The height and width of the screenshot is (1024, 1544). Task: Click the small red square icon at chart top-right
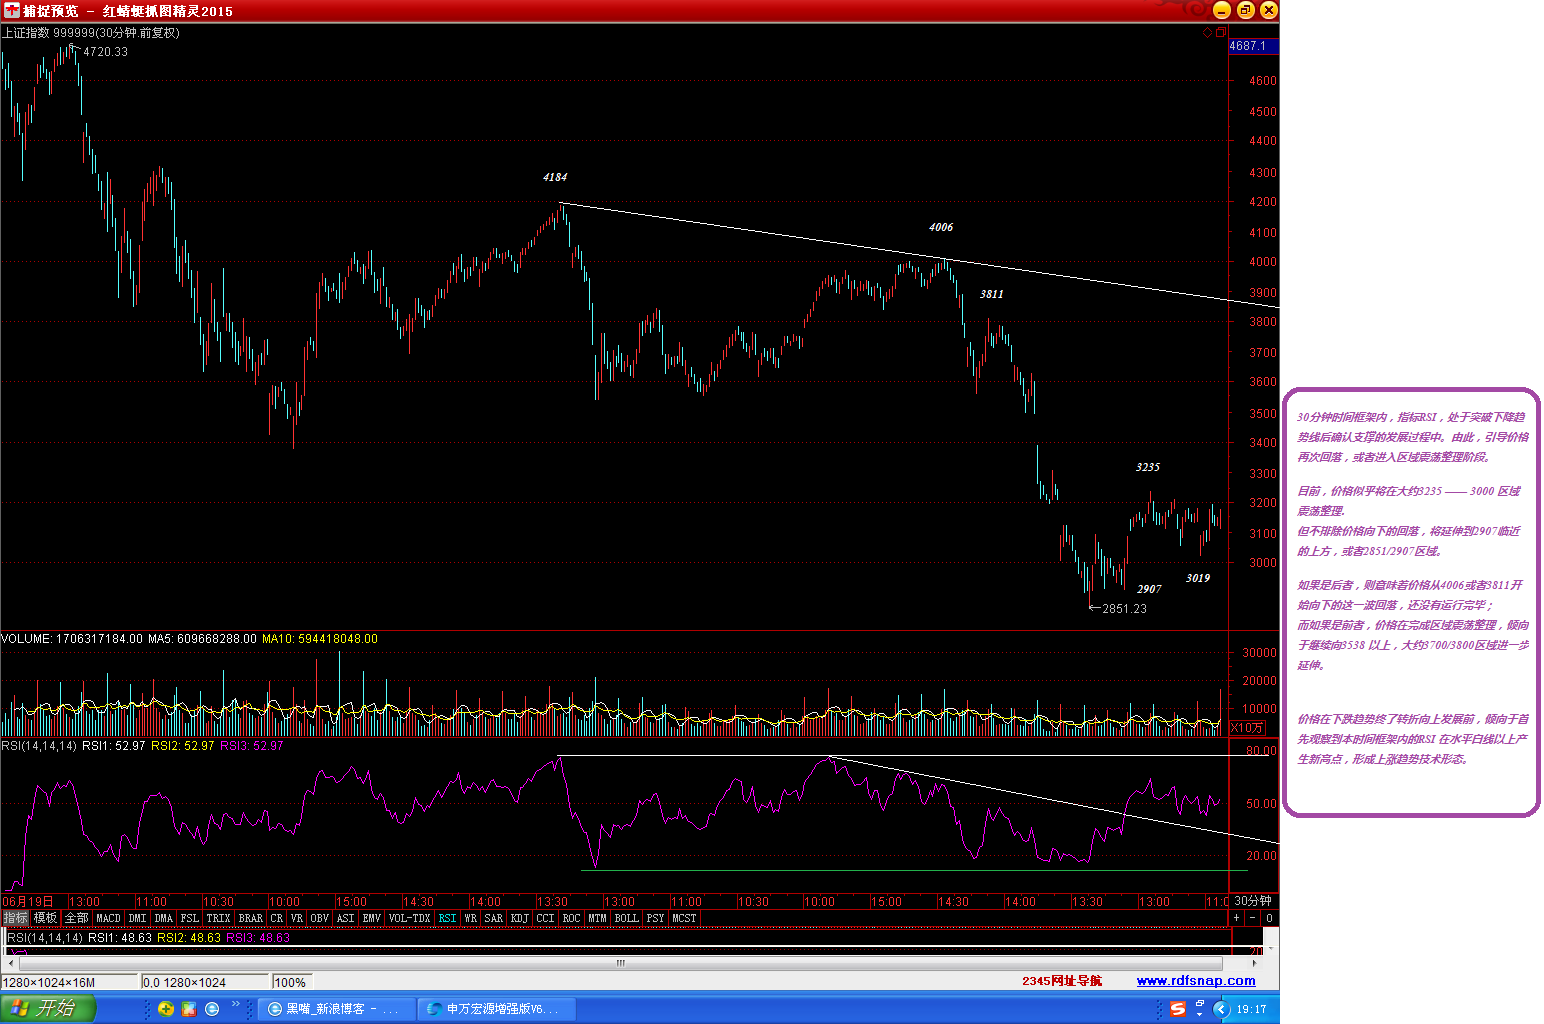[x=1220, y=33]
